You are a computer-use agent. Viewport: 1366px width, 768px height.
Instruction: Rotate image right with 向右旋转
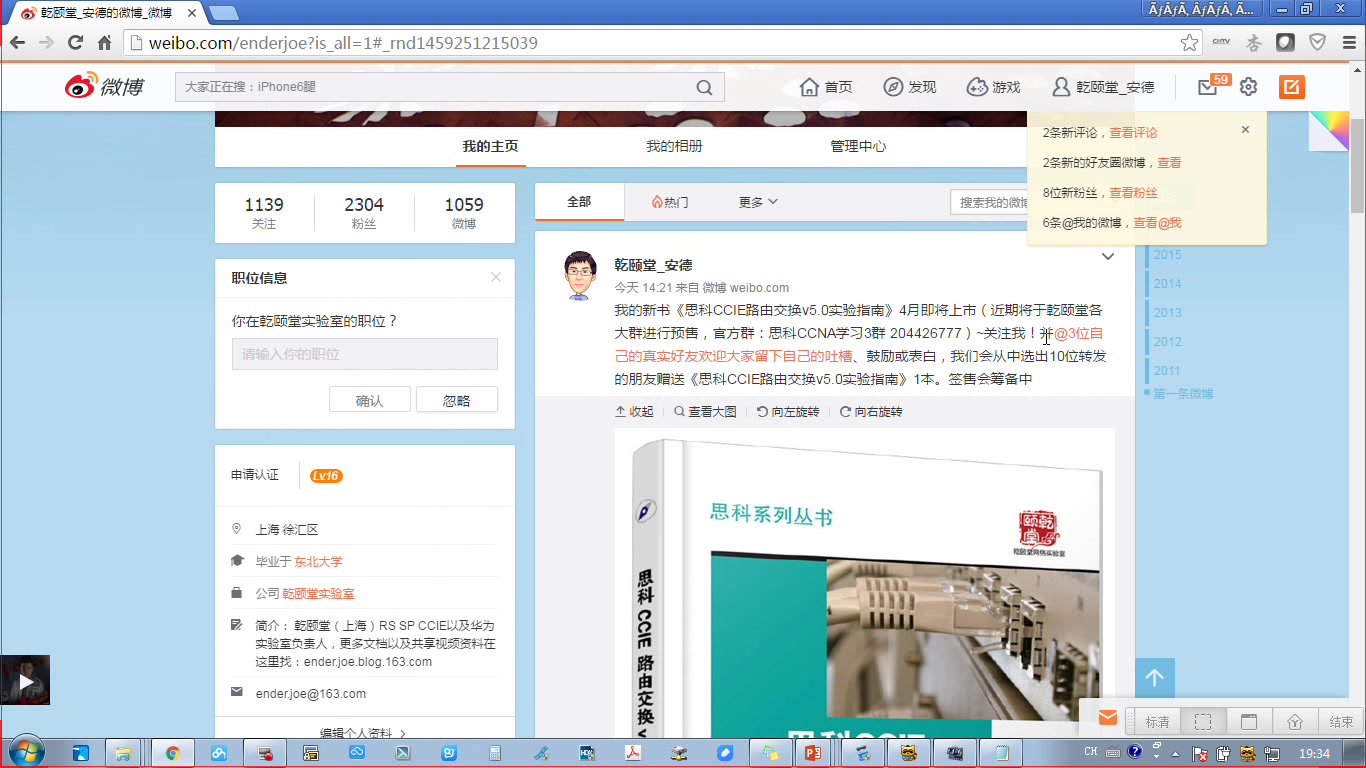(x=871, y=412)
